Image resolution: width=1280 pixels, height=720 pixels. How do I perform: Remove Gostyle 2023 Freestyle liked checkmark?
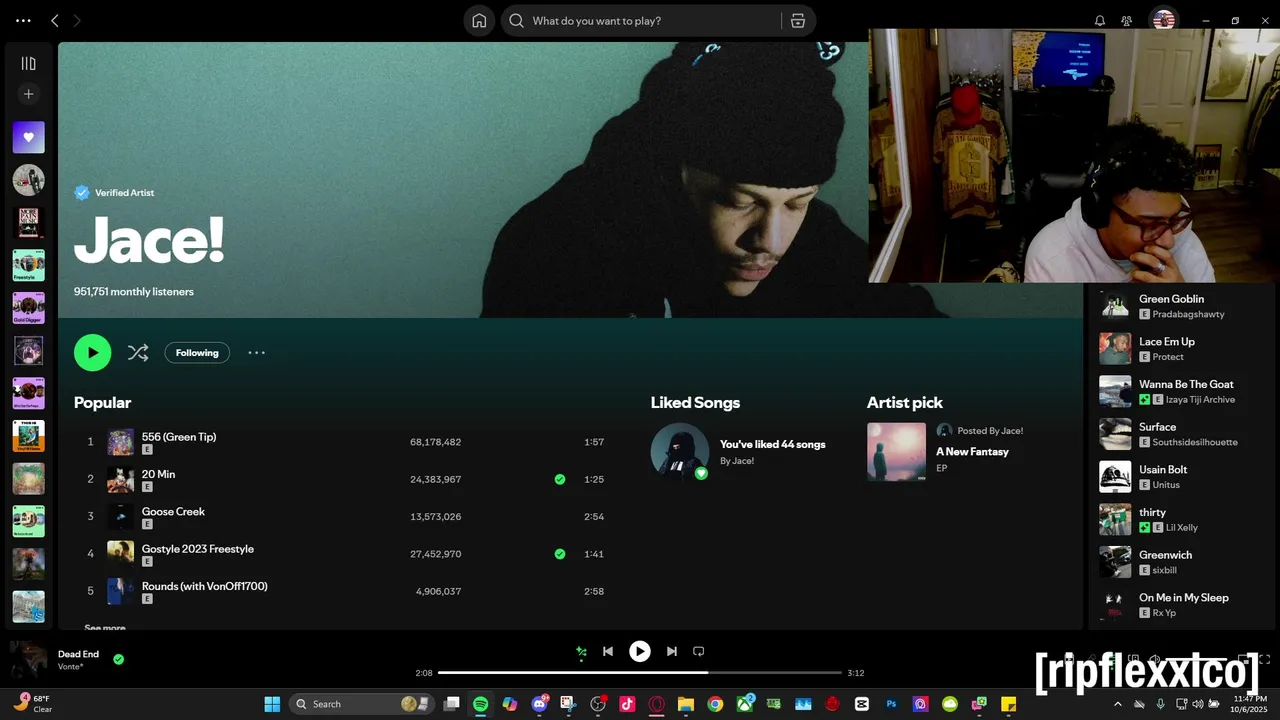coord(560,554)
